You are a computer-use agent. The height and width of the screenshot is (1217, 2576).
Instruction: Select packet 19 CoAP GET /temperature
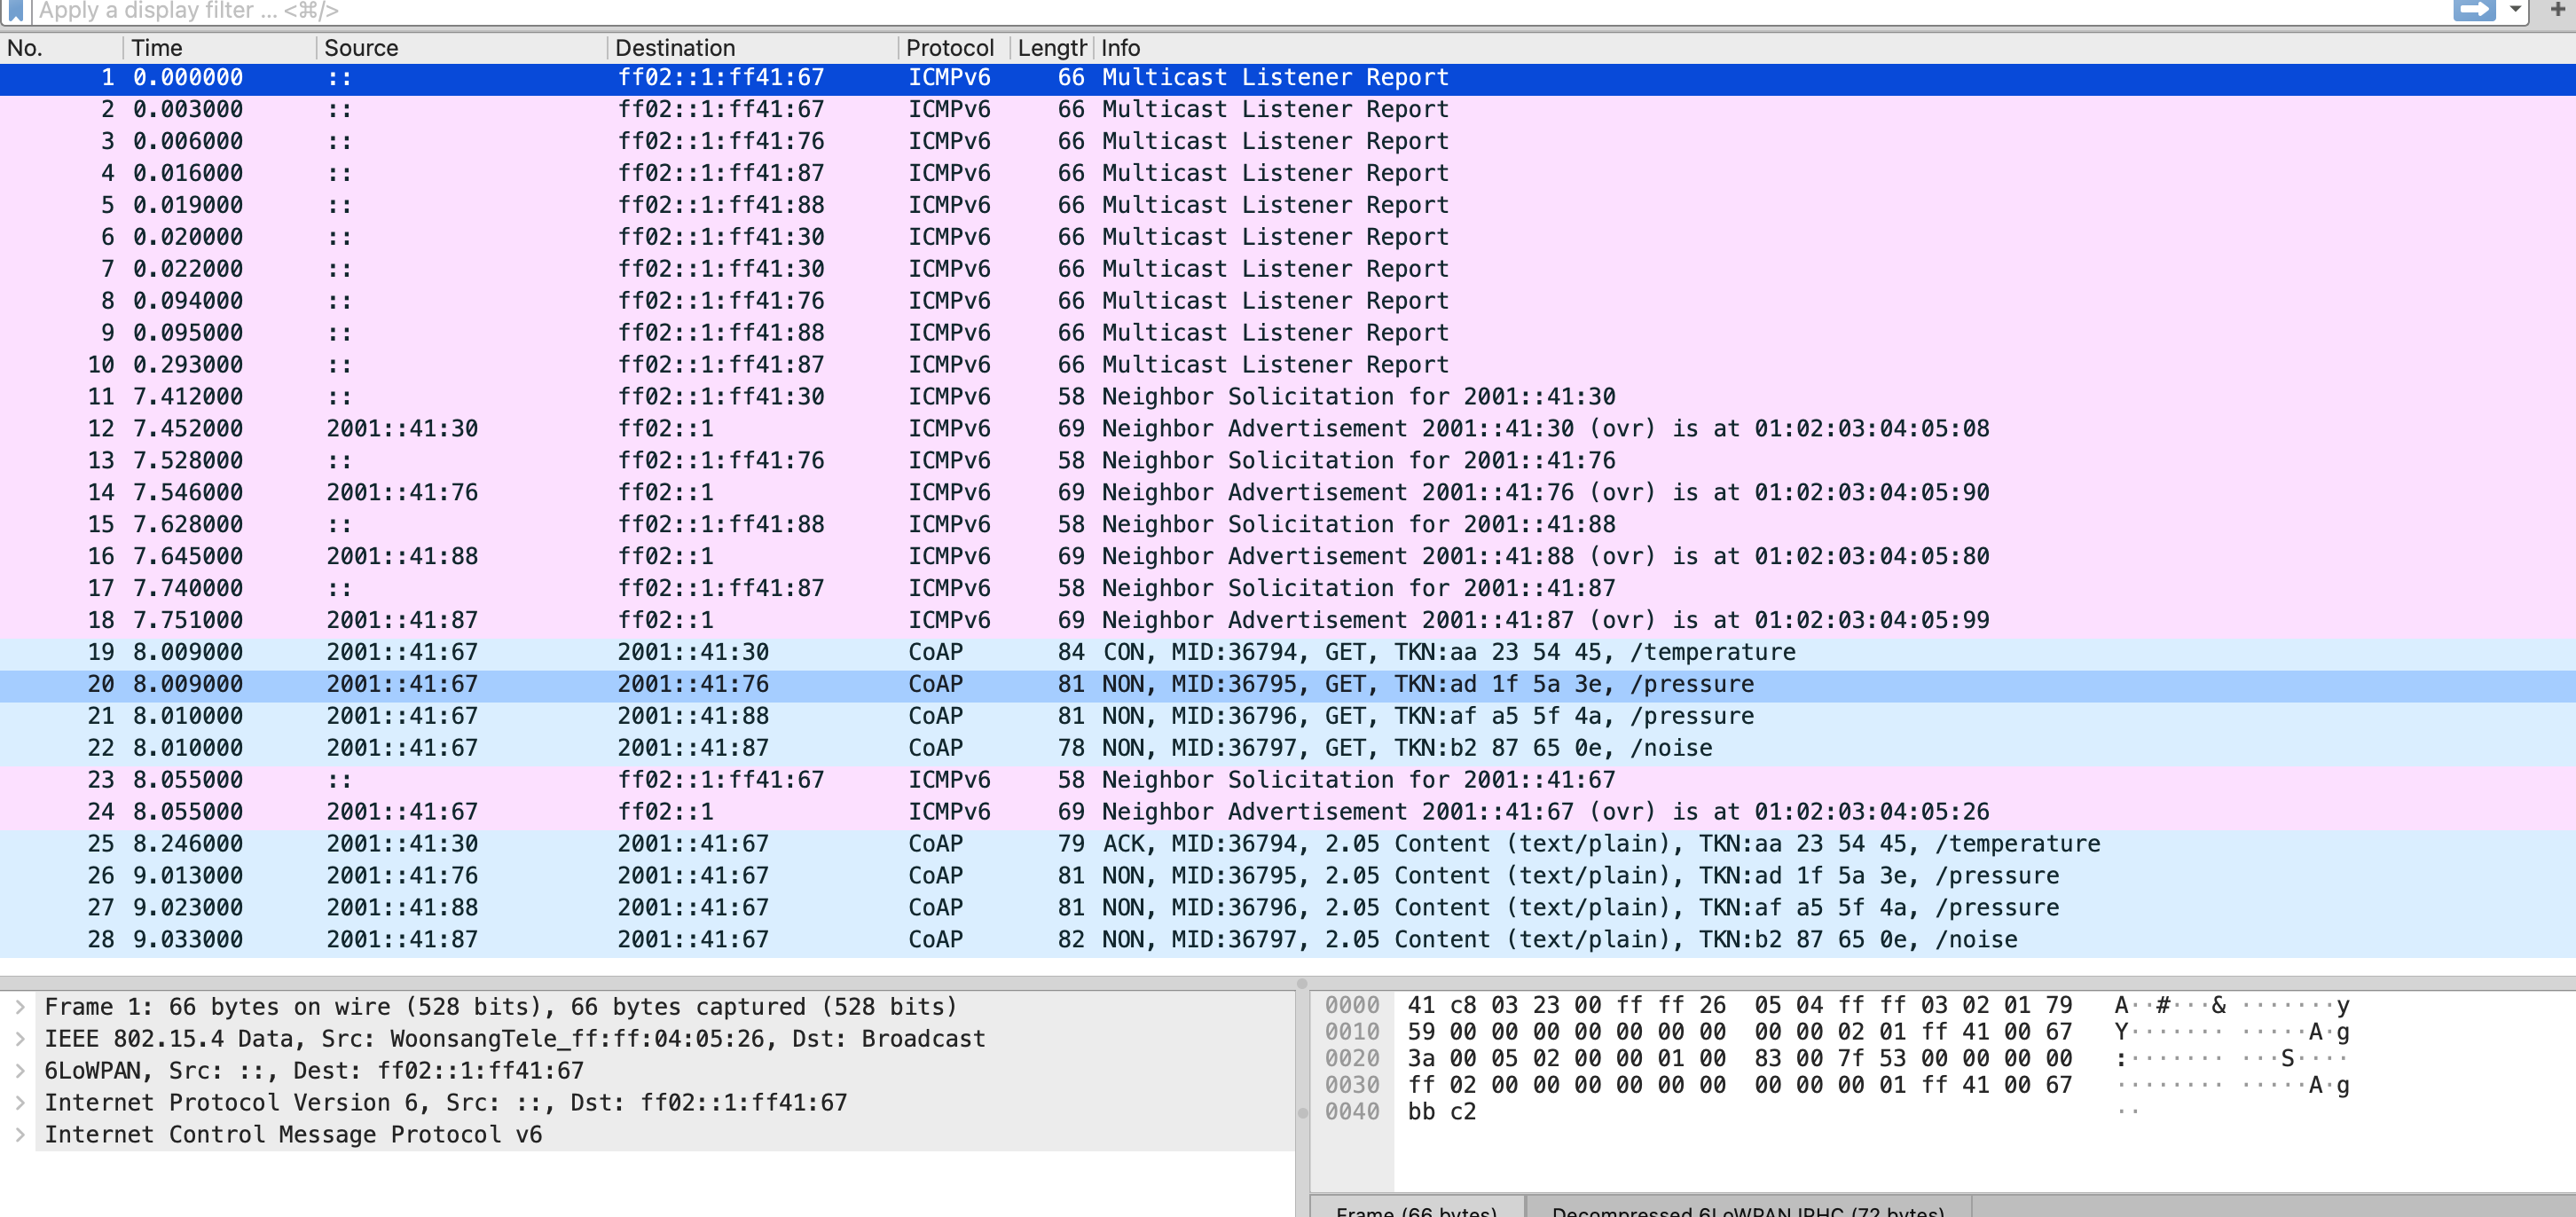coord(1000,652)
